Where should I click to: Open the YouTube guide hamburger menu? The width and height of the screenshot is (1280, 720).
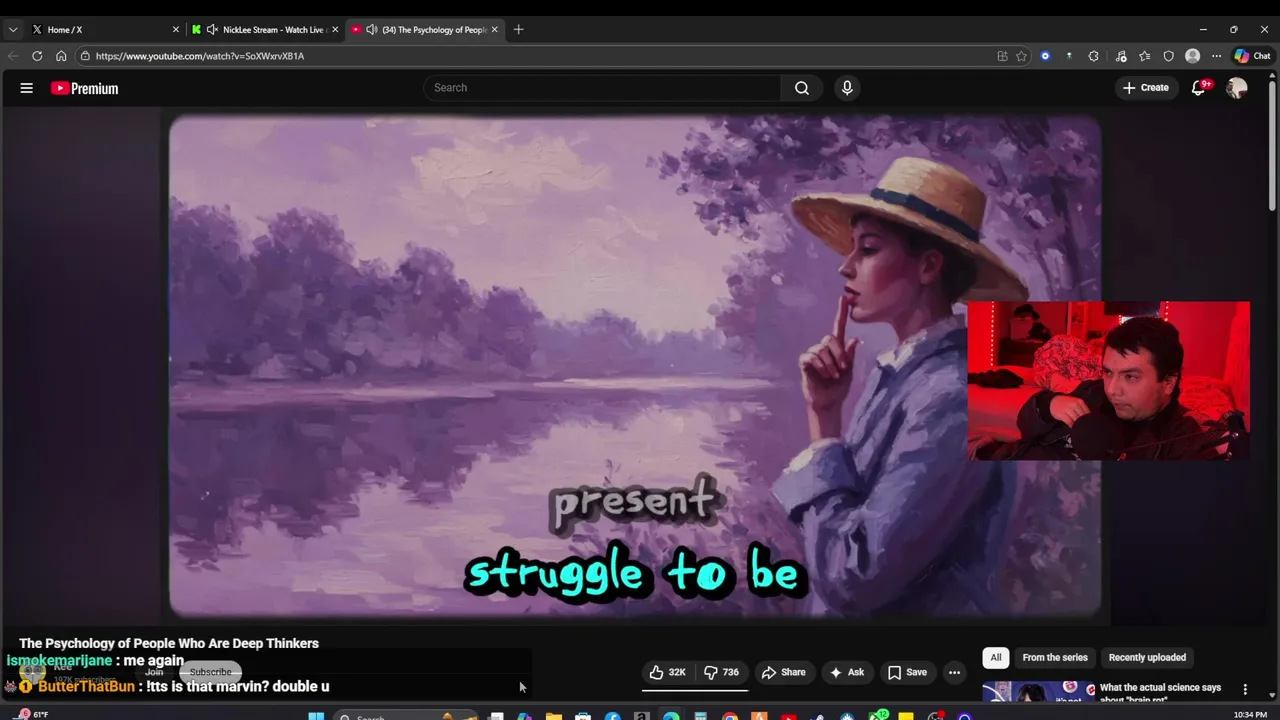[27, 88]
